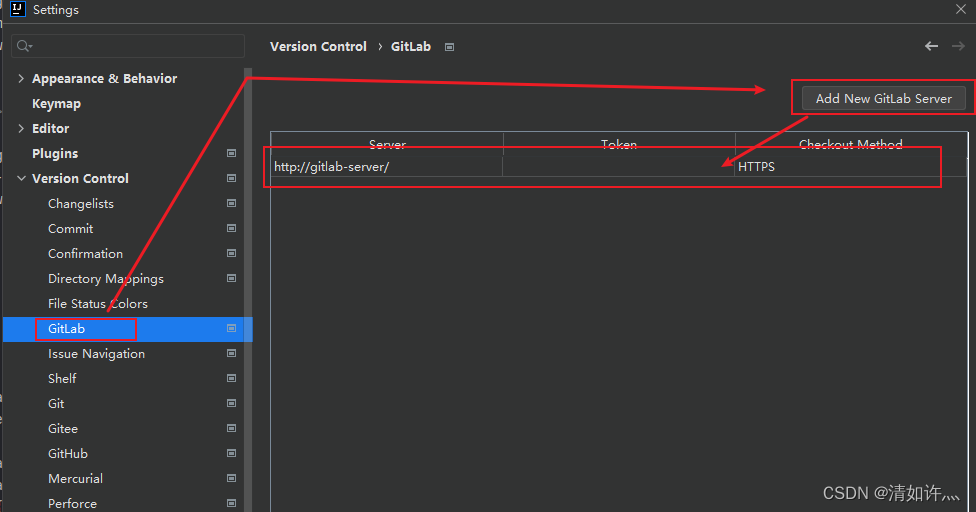Select the GitLab settings item

(x=128, y=328)
